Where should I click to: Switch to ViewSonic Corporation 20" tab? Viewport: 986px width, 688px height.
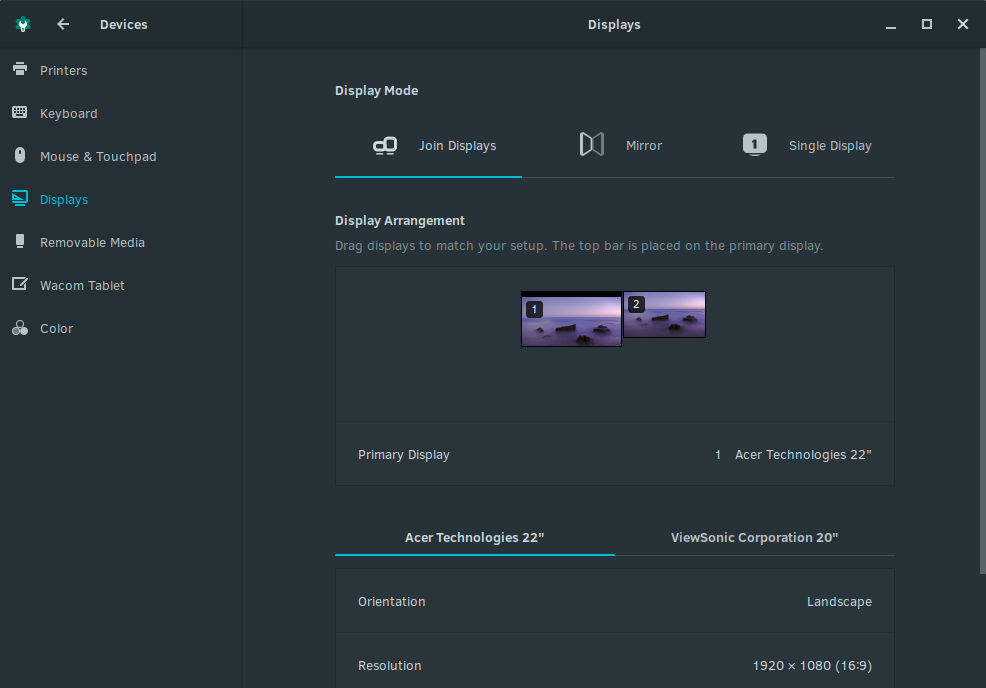click(x=755, y=538)
